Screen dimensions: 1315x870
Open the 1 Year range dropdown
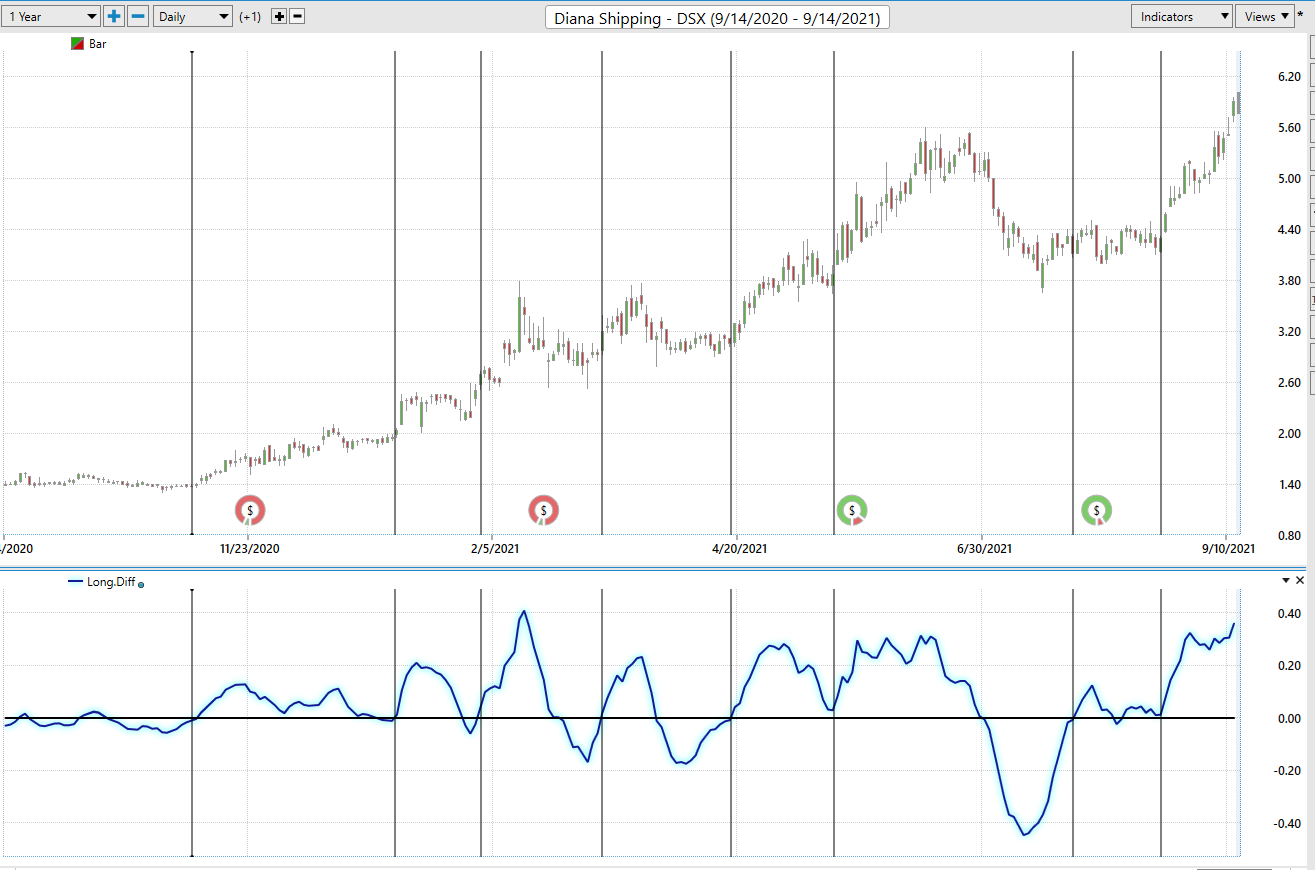[x=50, y=16]
